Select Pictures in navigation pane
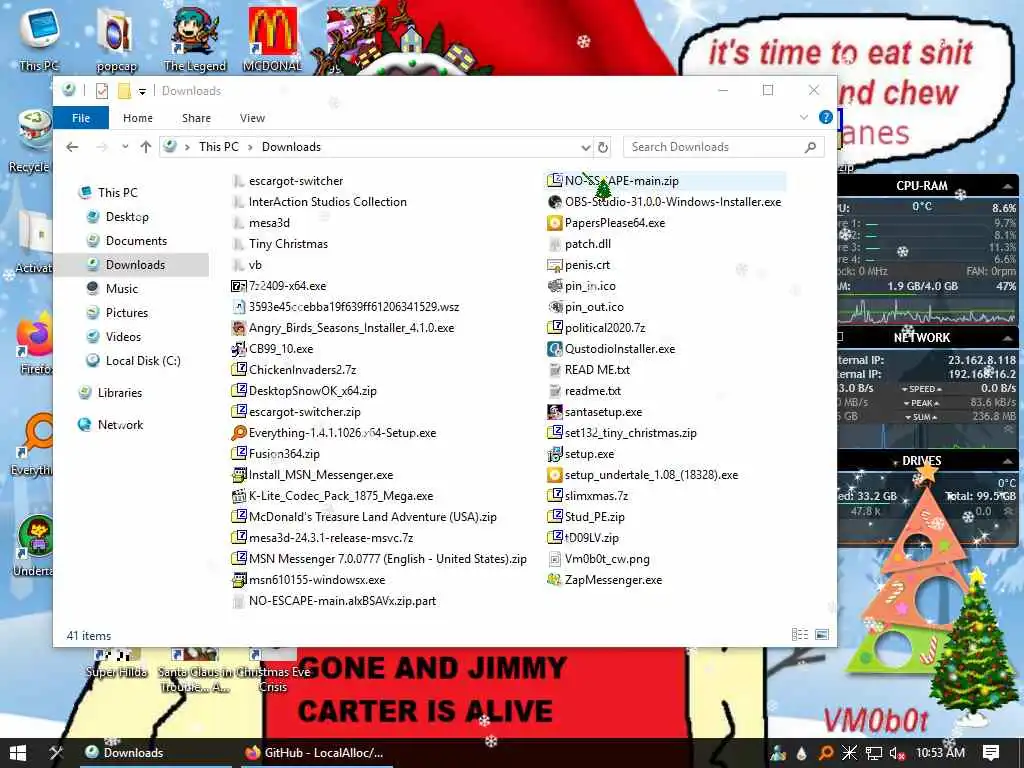 point(127,313)
